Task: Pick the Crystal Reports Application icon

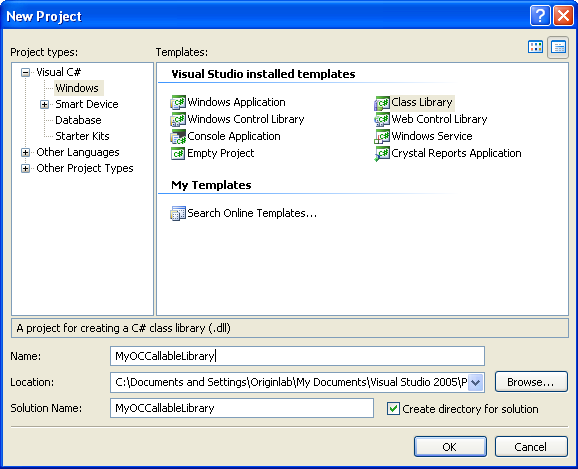Action: pyautogui.click(x=382, y=153)
